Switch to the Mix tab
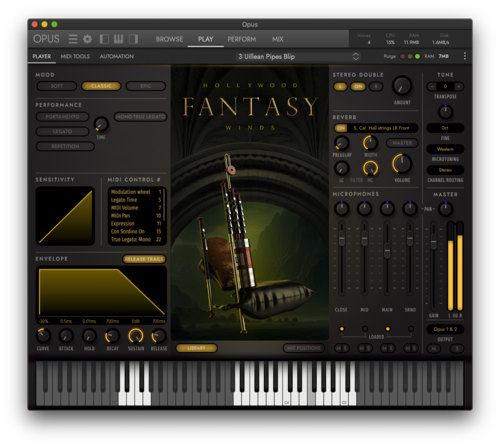The height and width of the screenshot is (447, 500). pyautogui.click(x=277, y=39)
